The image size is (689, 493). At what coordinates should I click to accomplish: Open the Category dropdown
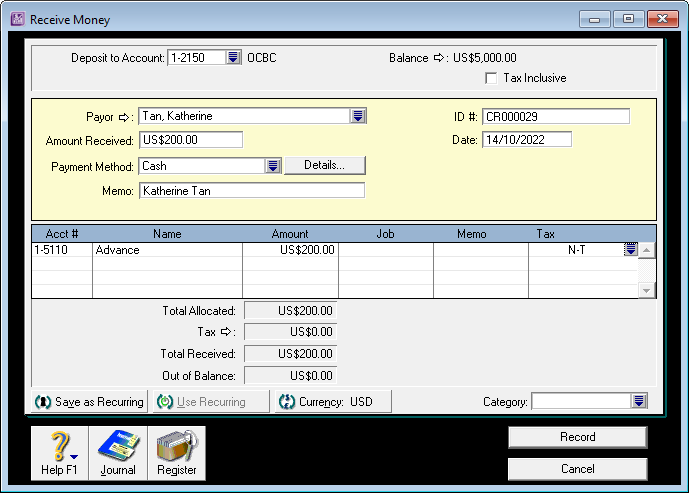[639, 402]
